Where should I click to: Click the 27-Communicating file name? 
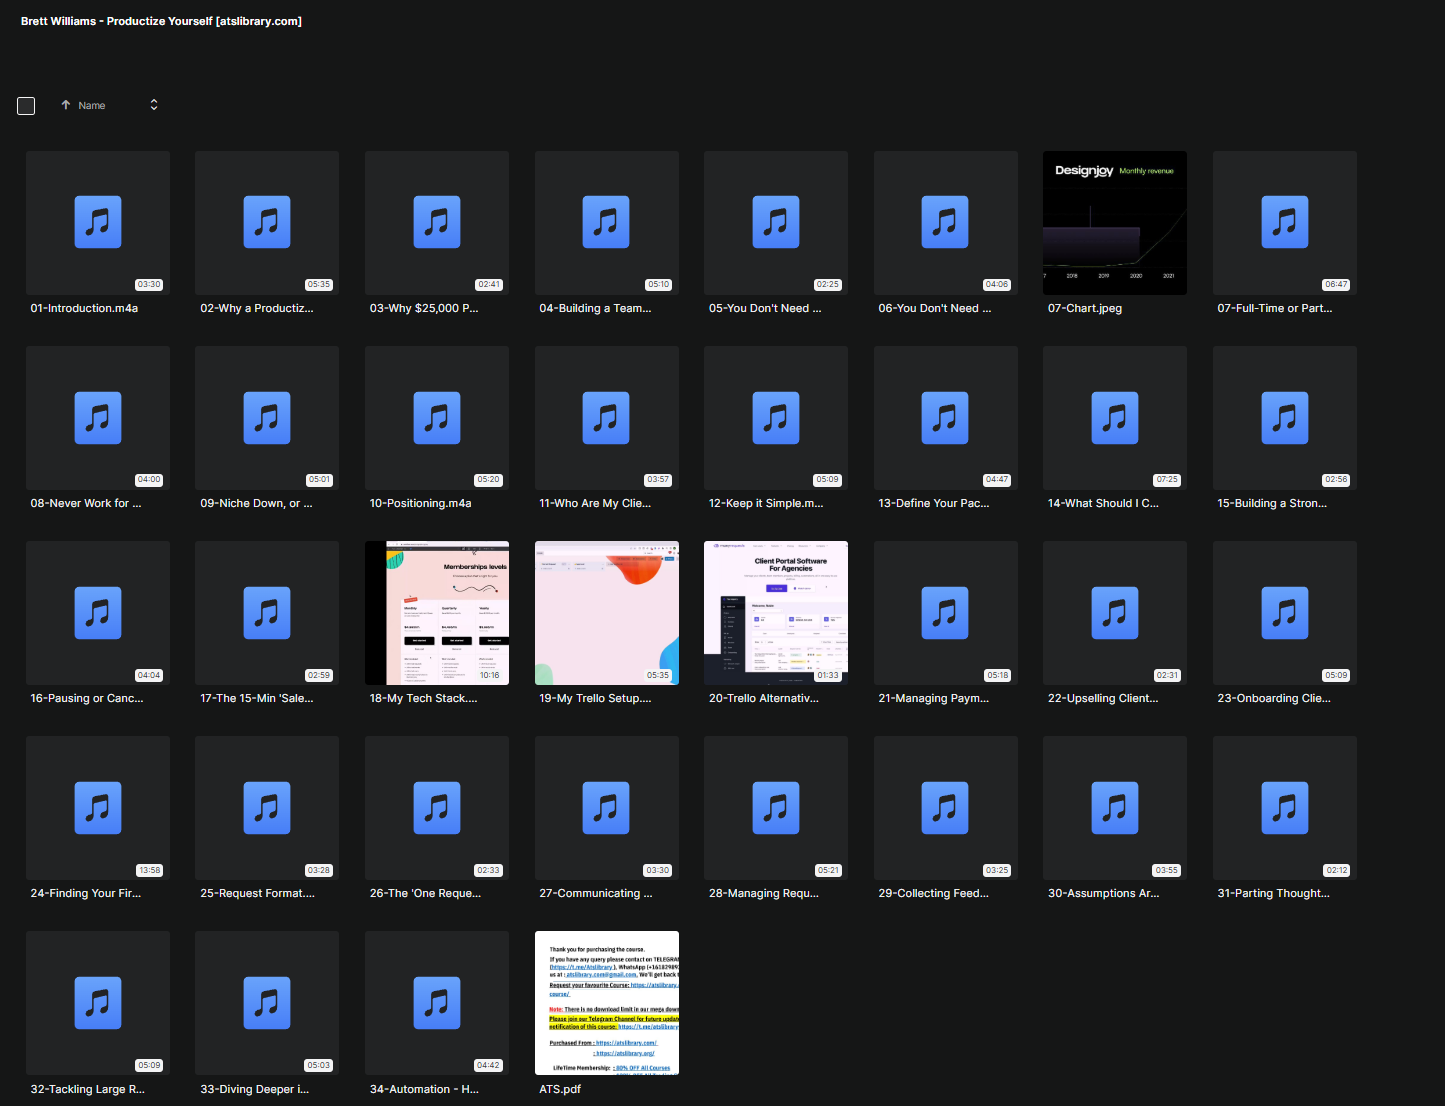596,894
